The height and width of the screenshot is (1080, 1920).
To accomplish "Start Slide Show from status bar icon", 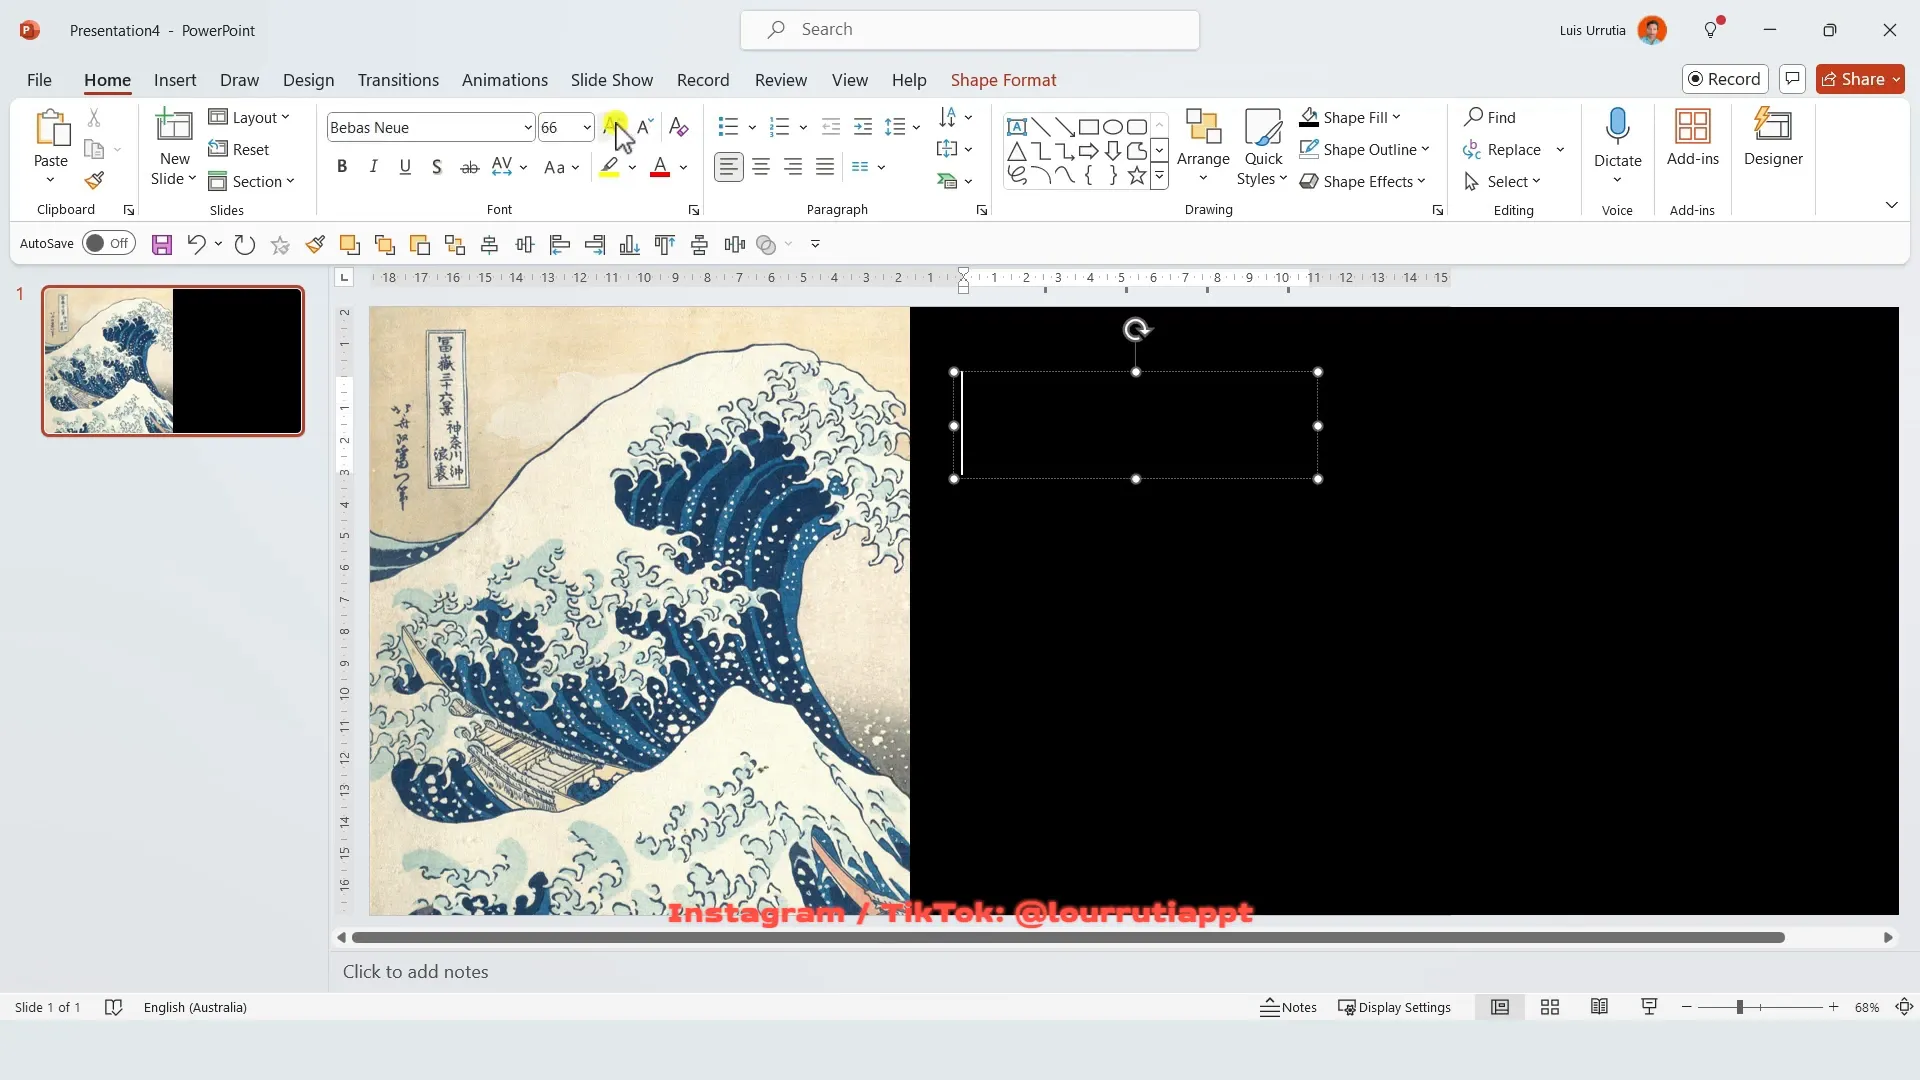I will (1649, 1007).
